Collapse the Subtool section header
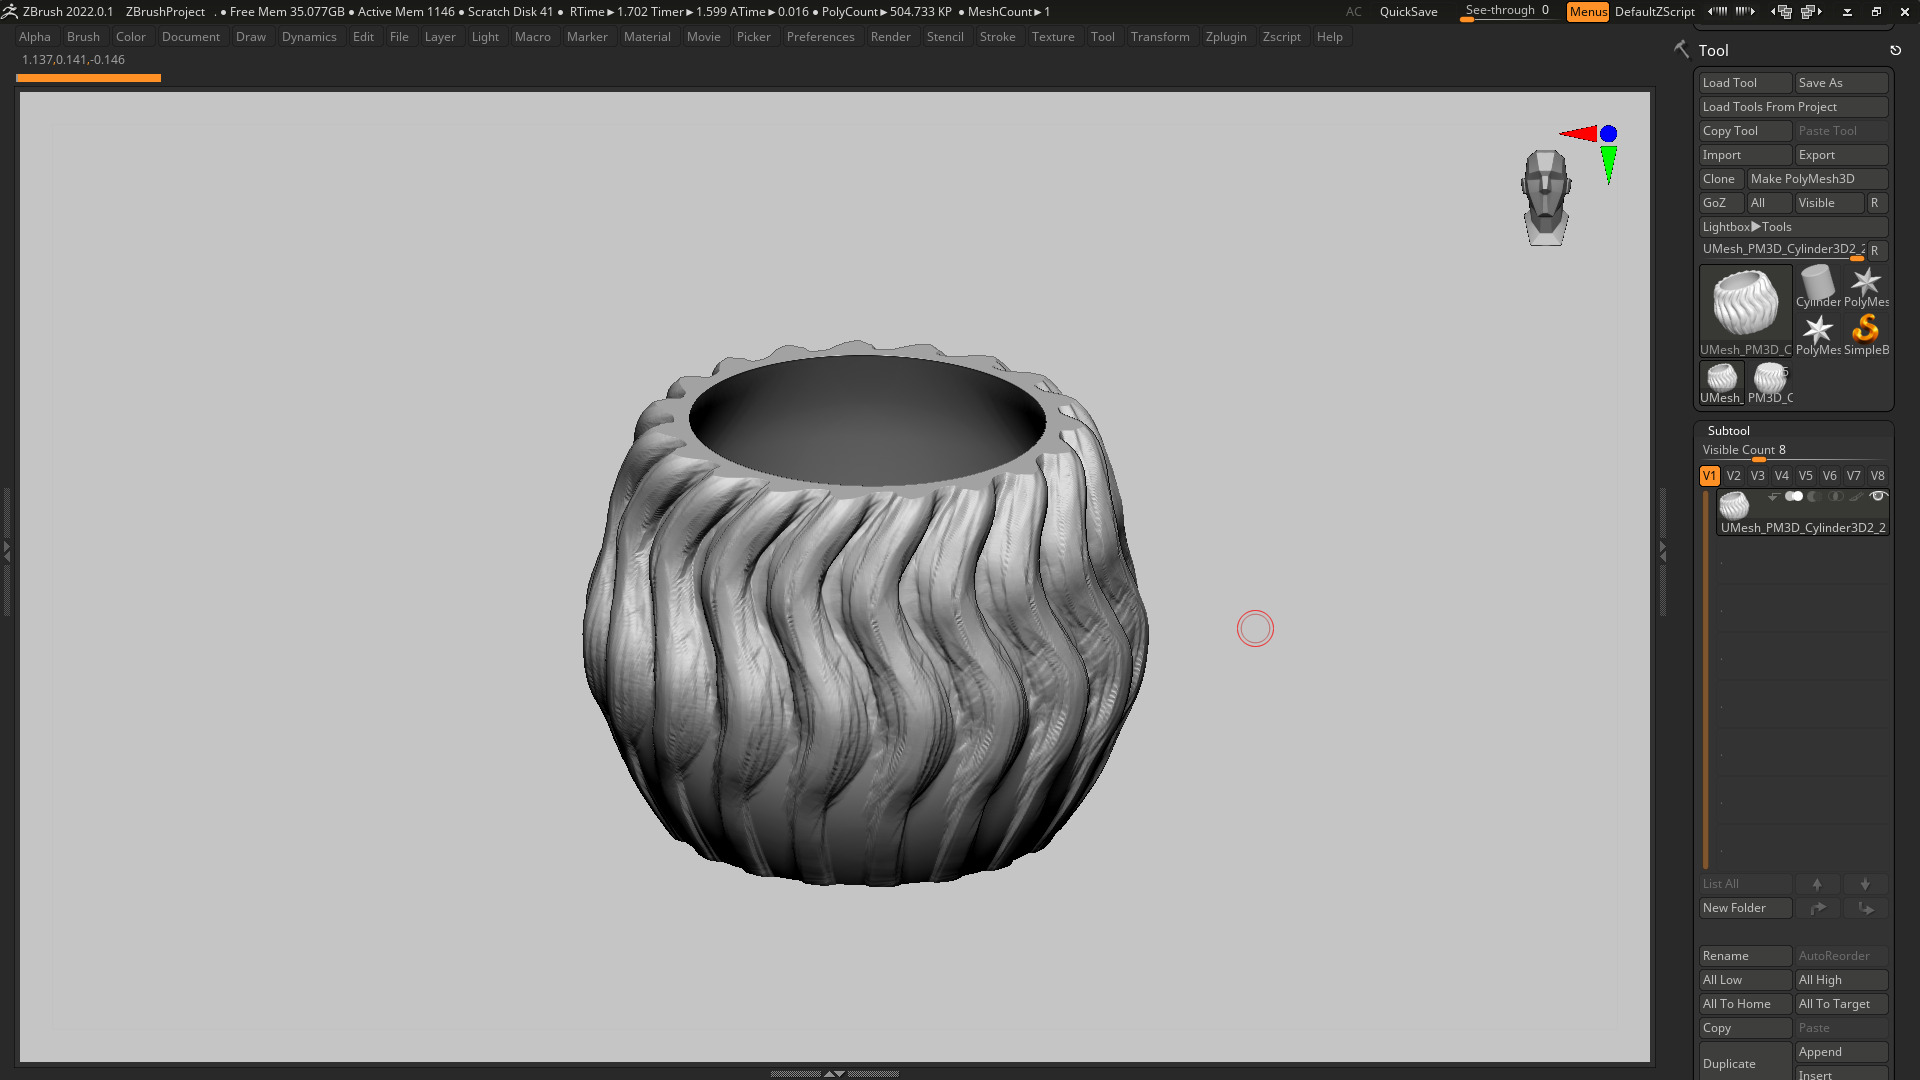Image resolution: width=1920 pixels, height=1080 pixels. click(x=1729, y=431)
